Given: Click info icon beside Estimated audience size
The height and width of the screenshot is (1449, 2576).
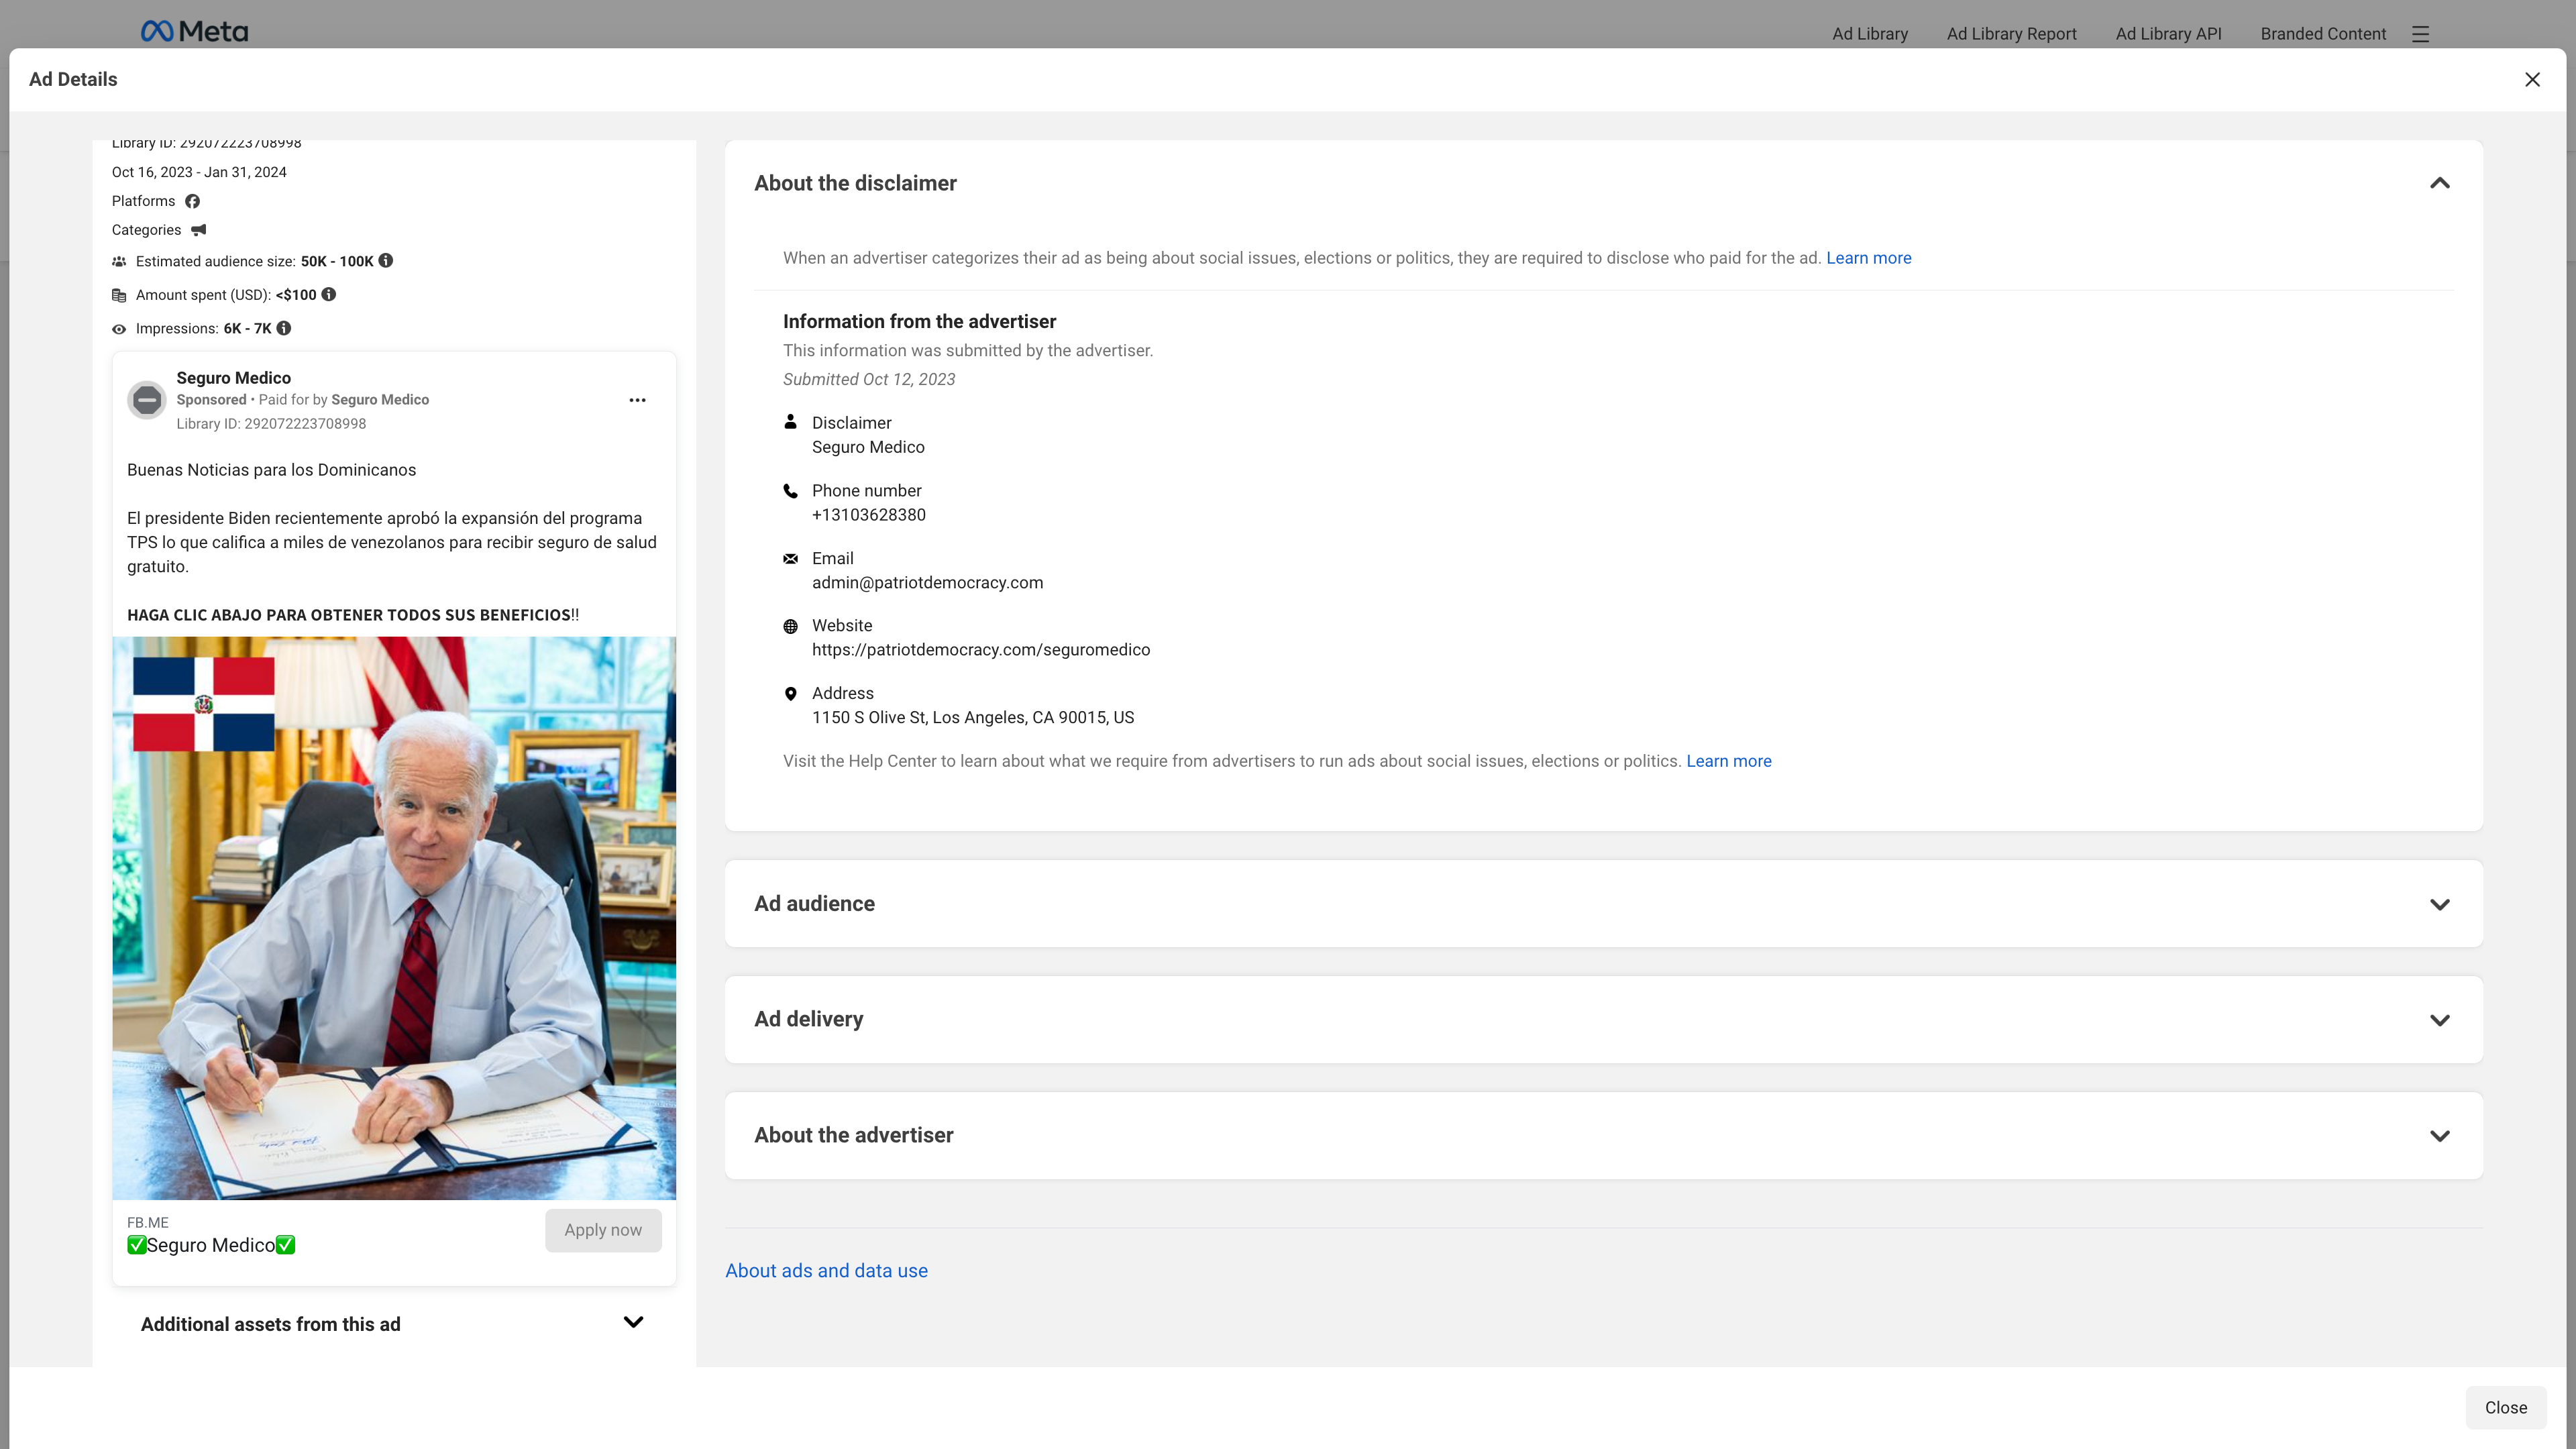Looking at the screenshot, I should [x=386, y=261].
